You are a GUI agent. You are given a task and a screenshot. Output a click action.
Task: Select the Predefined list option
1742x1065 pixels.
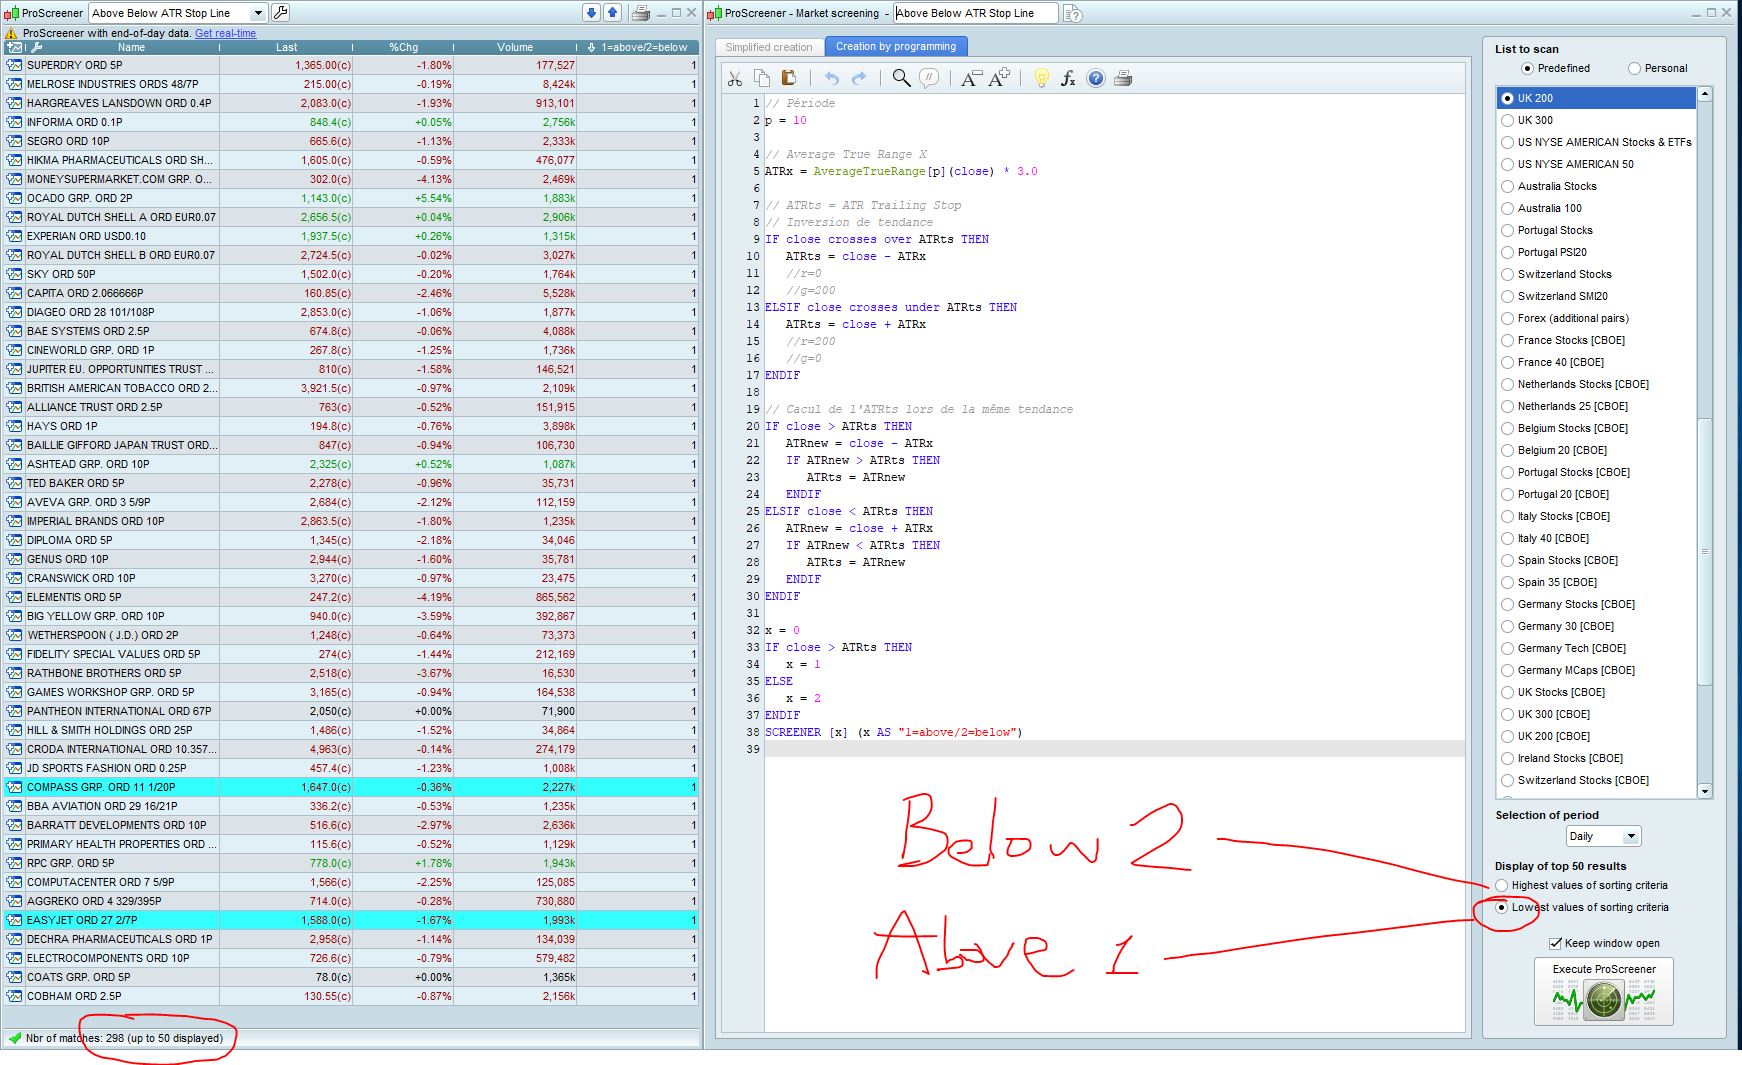point(1527,68)
